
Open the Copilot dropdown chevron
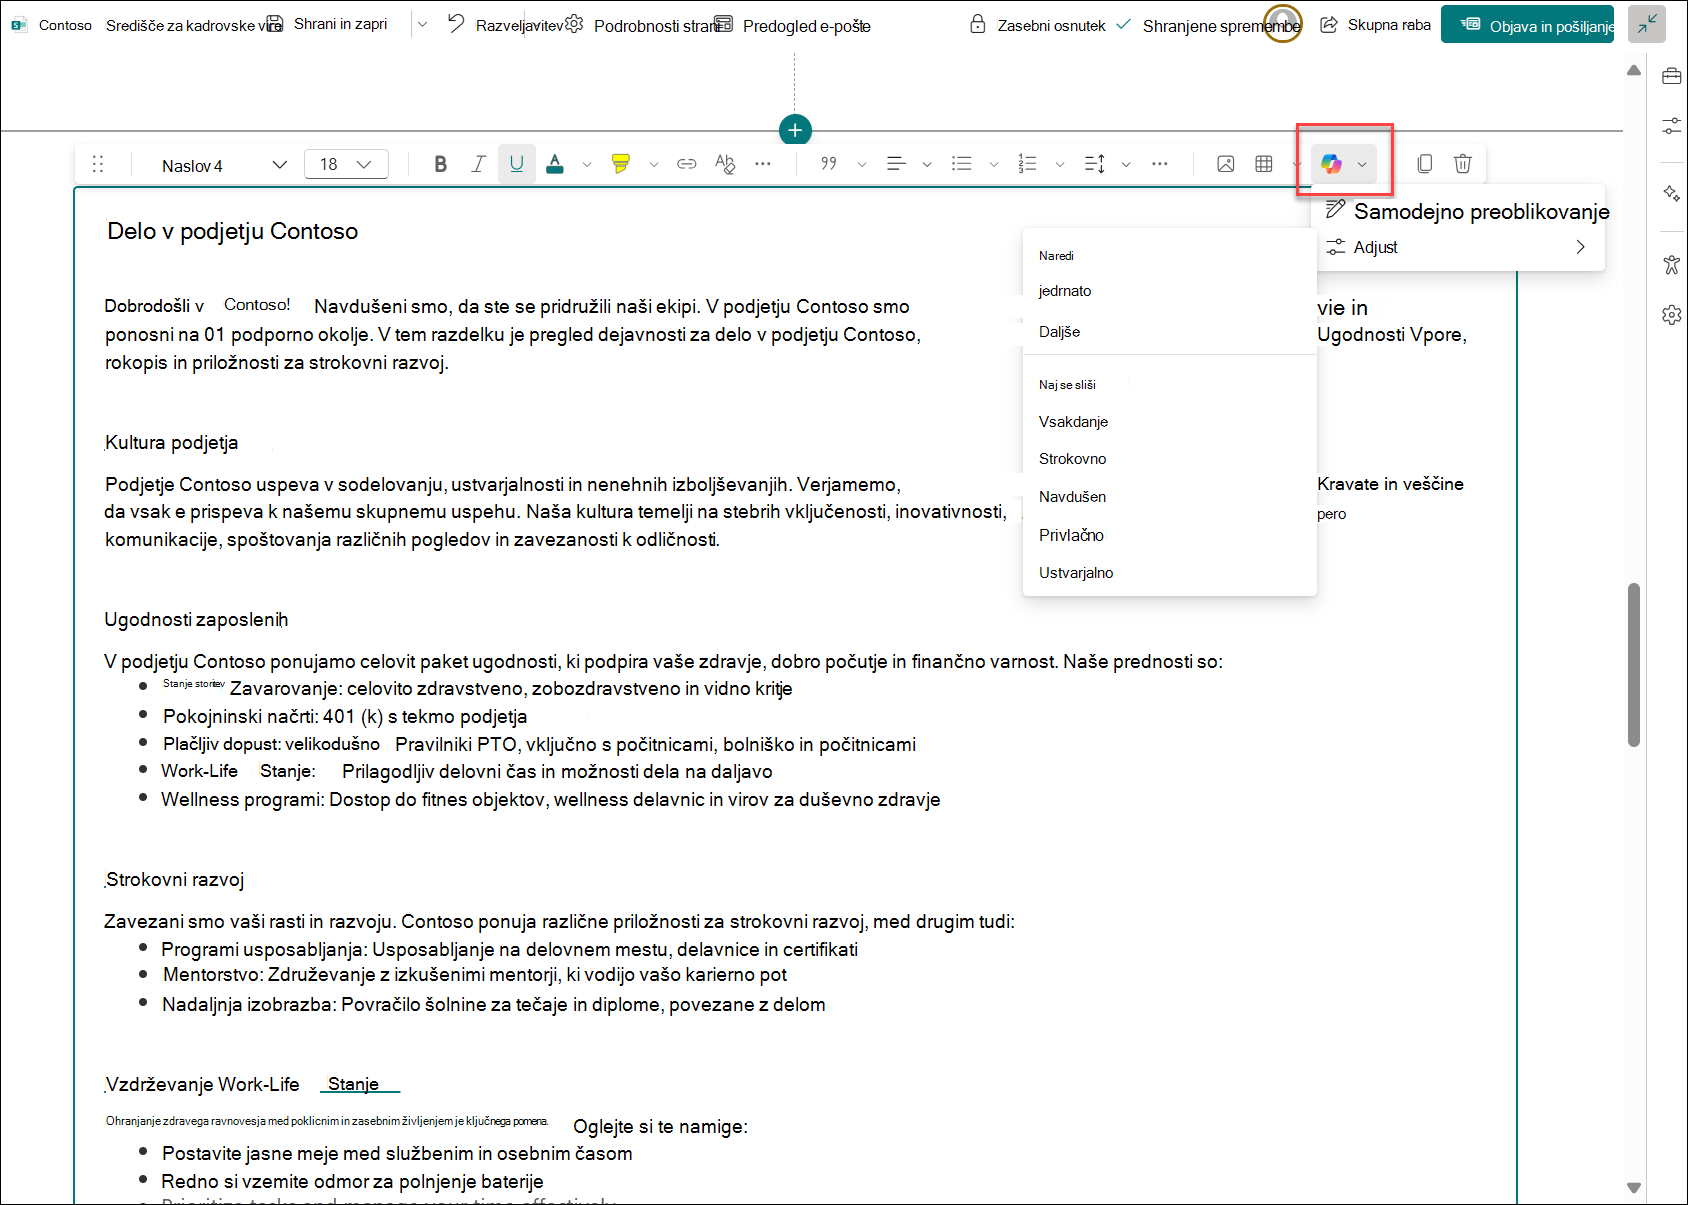1362,164
